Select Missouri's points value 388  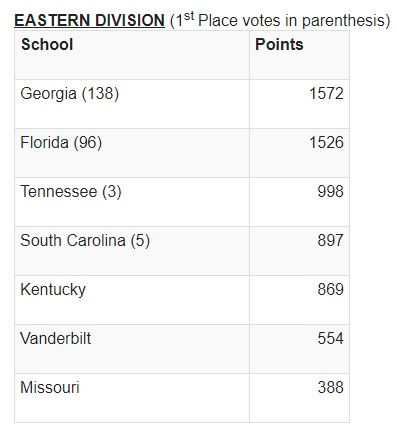tap(330, 387)
